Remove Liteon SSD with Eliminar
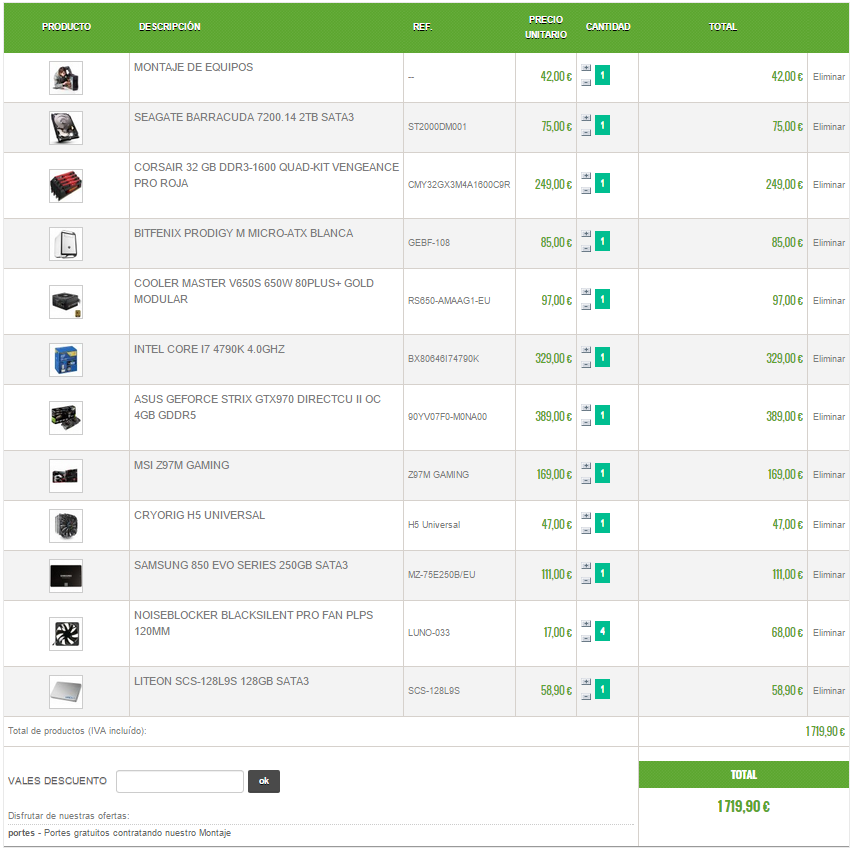The width and height of the screenshot is (853, 850). click(x=829, y=691)
